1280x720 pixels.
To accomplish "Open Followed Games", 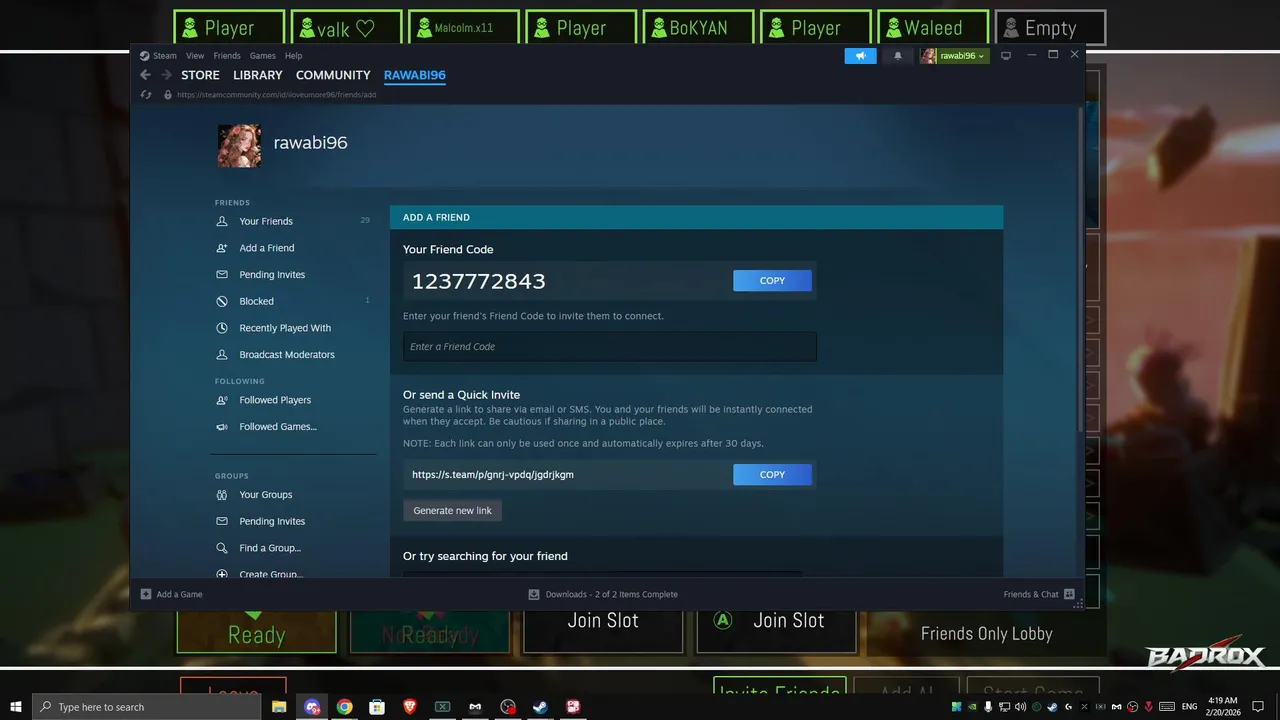I will tap(278, 427).
